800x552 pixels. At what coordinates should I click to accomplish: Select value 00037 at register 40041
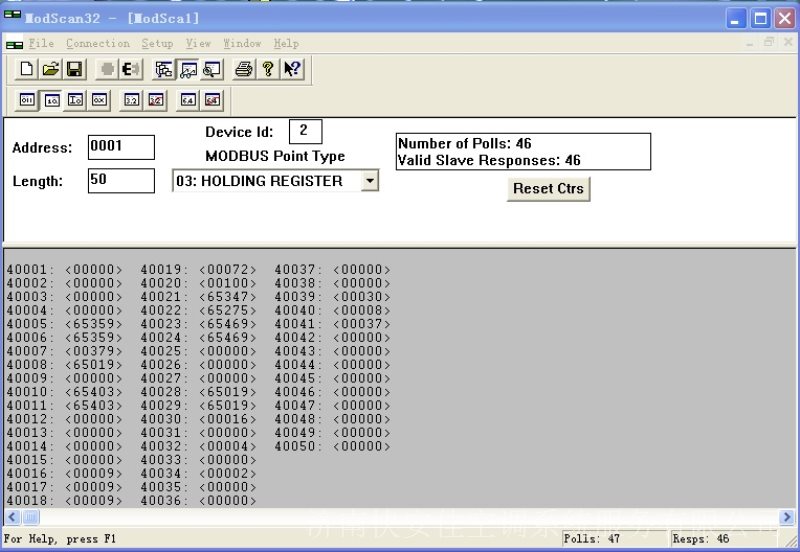tap(362, 324)
